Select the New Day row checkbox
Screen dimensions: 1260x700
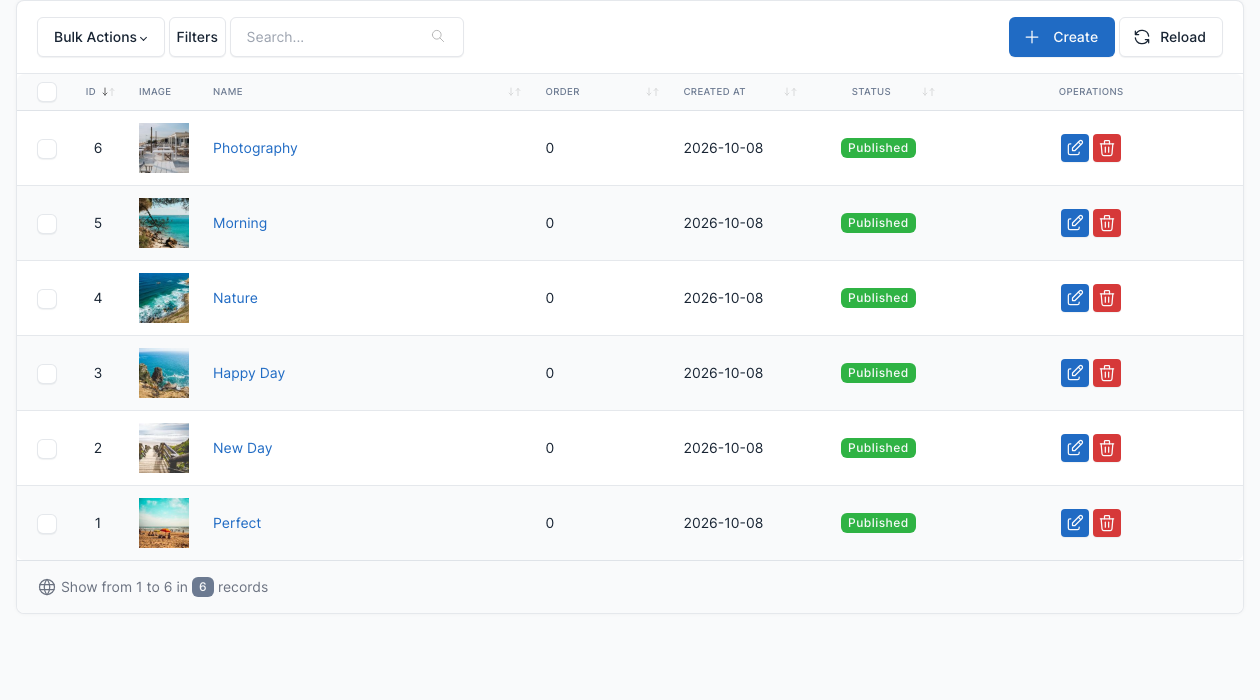point(47,449)
